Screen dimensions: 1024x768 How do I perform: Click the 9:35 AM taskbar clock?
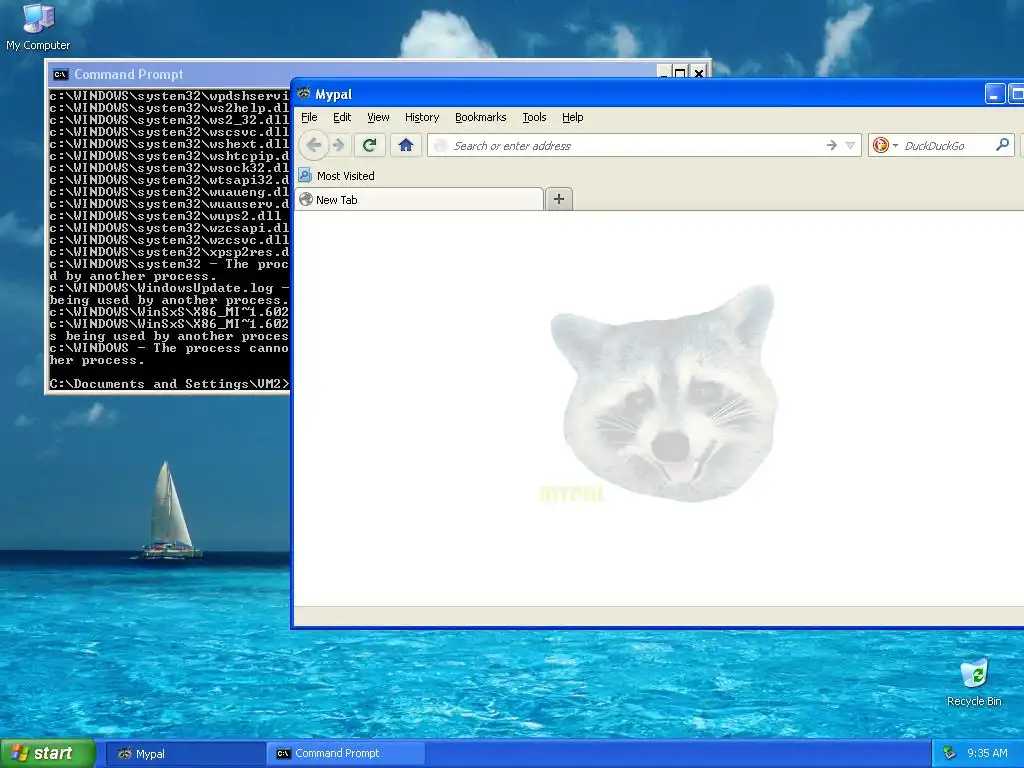tap(987, 754)
